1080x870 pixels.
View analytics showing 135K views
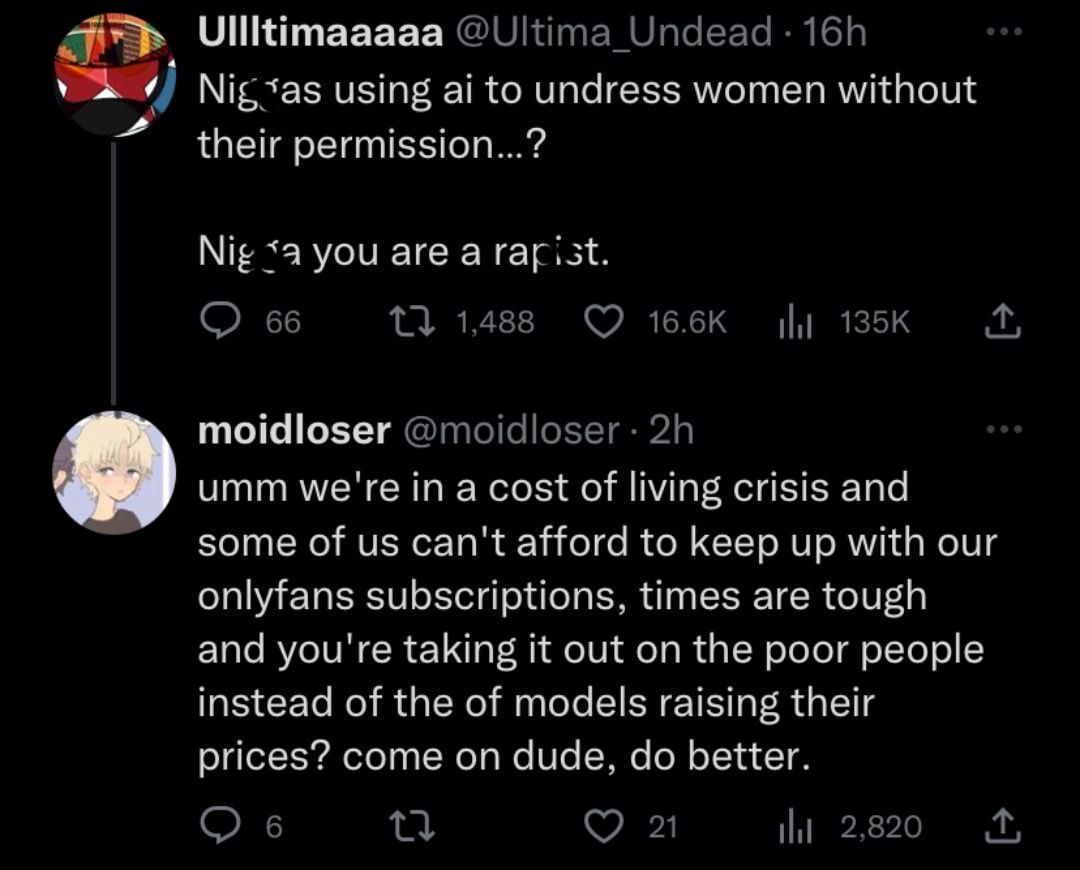point(792,321)
